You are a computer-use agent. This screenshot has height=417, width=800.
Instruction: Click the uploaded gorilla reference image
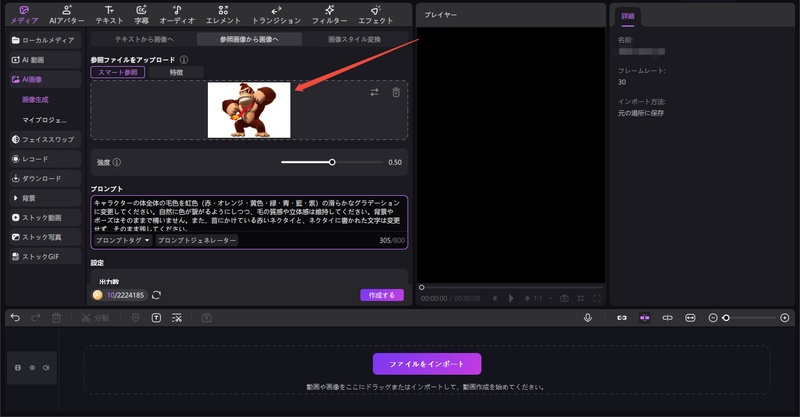point(249,110)
